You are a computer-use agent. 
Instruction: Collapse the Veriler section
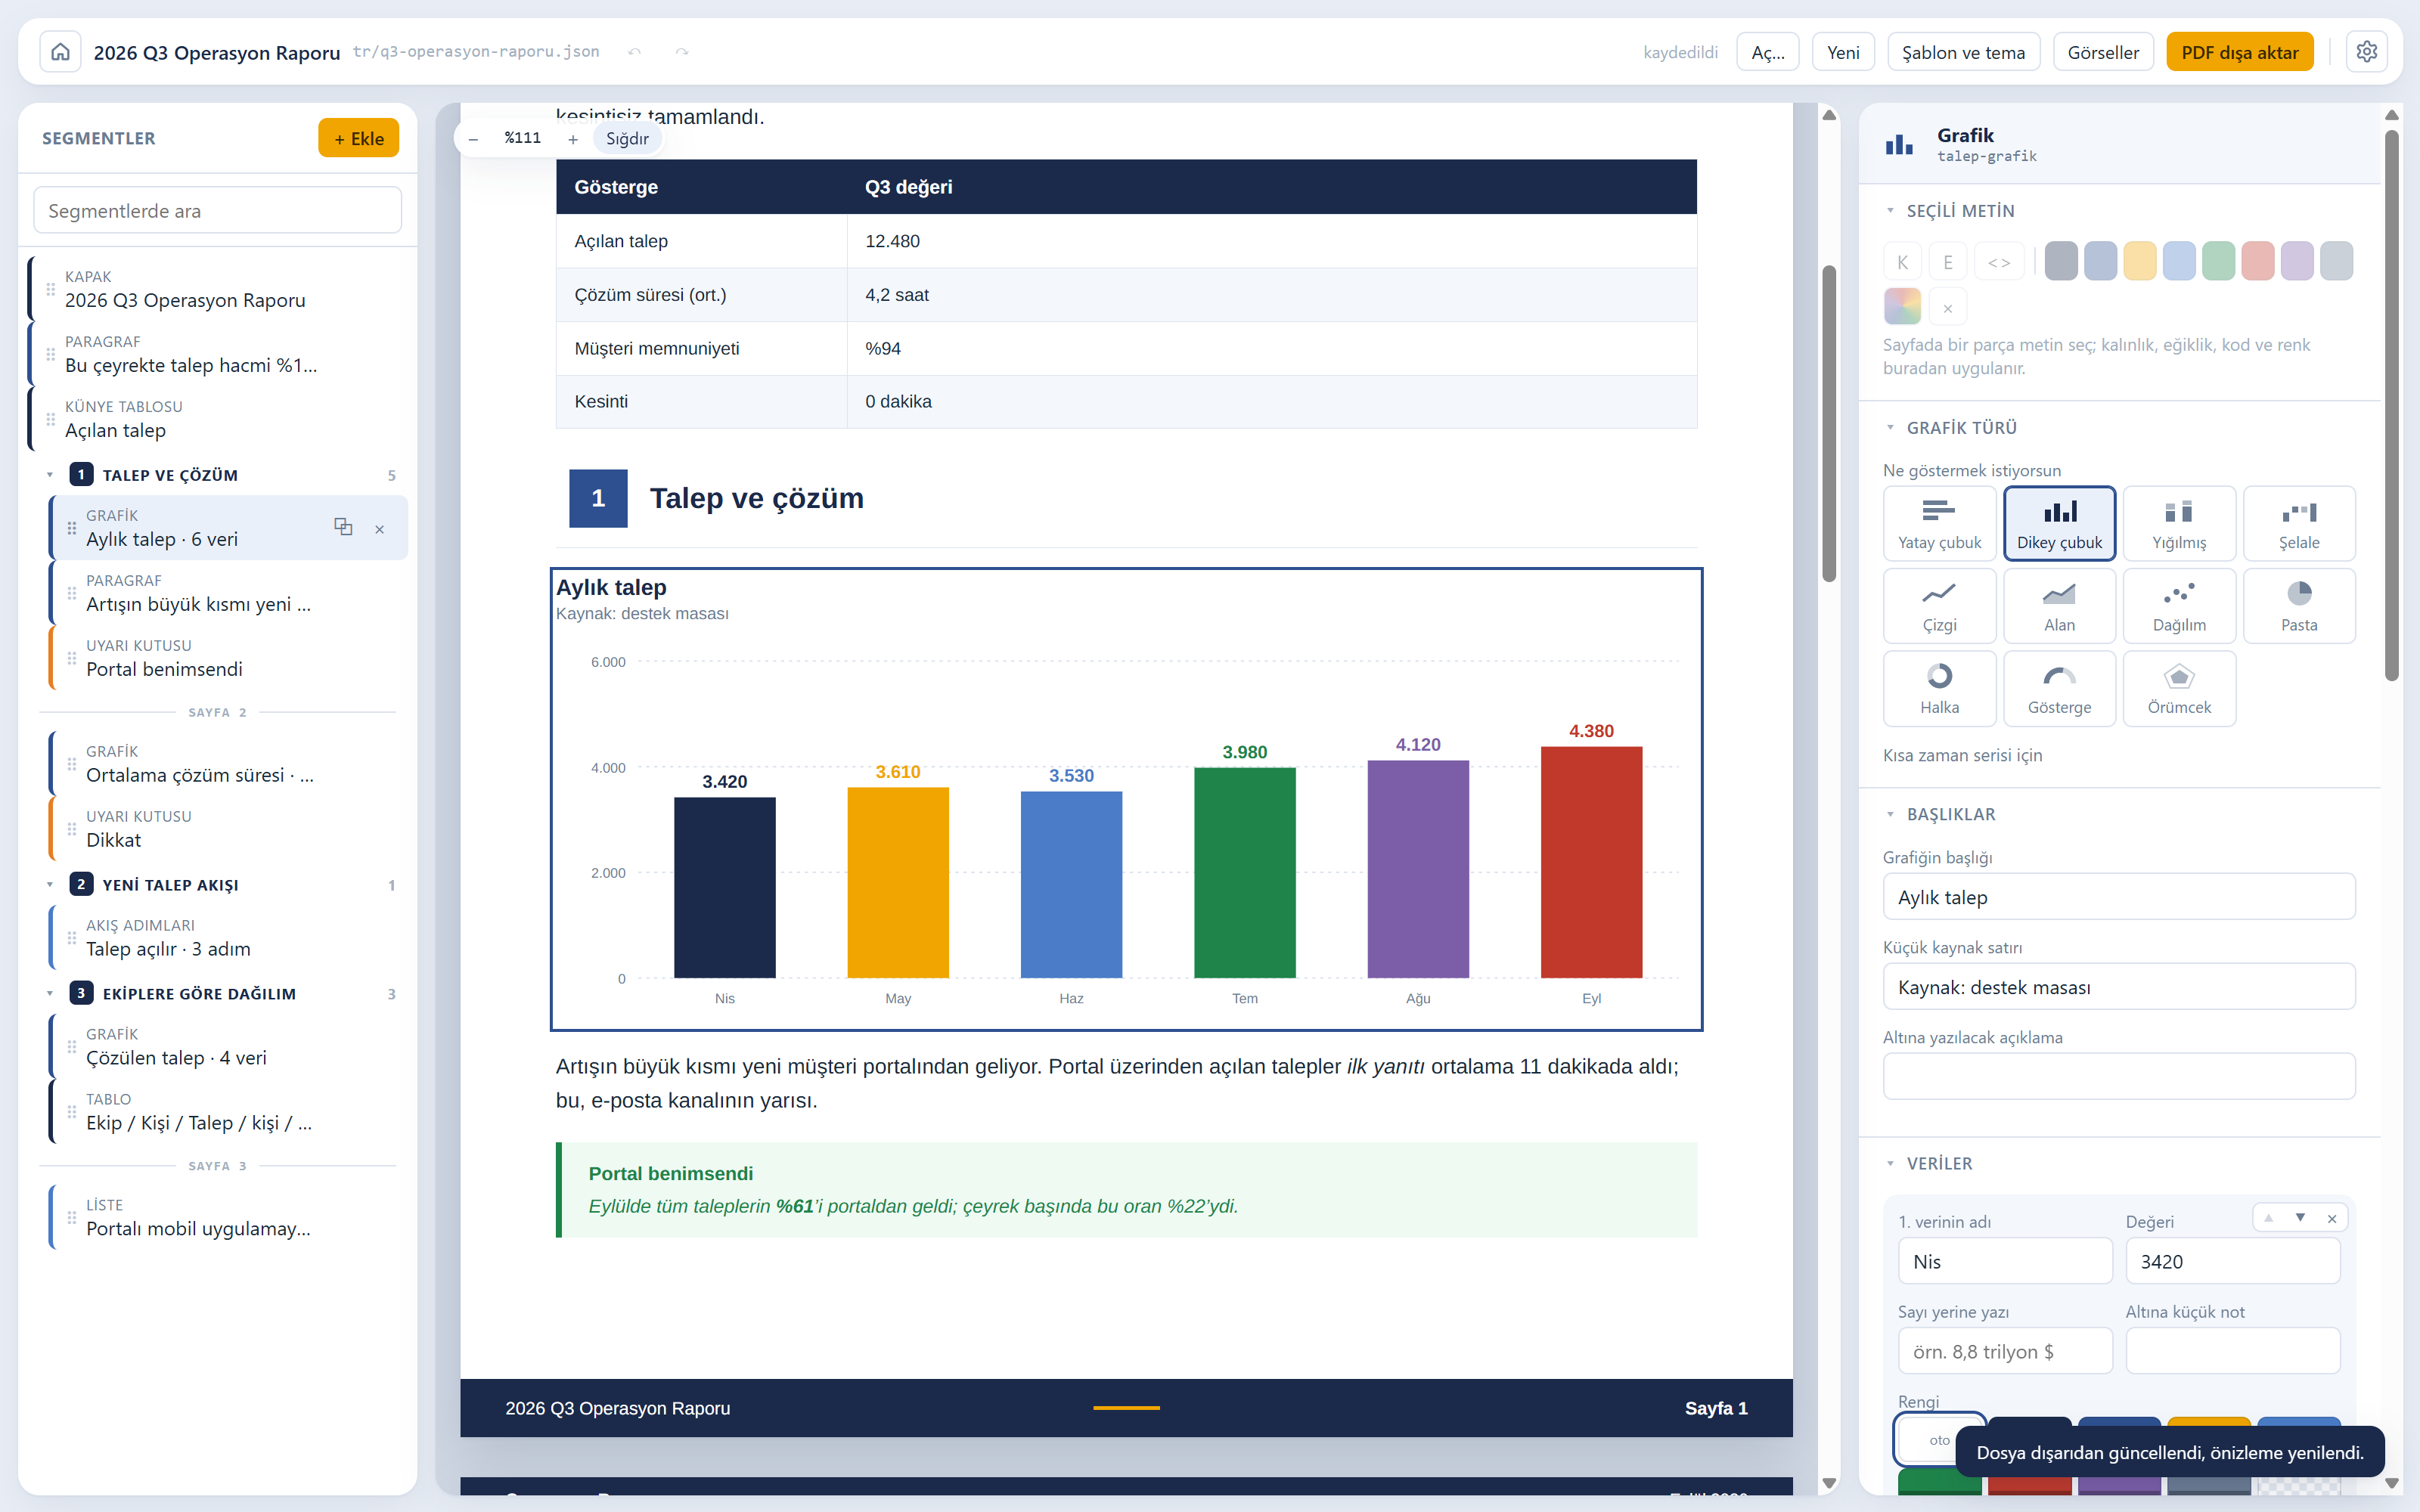[x=1890, y=1164]
